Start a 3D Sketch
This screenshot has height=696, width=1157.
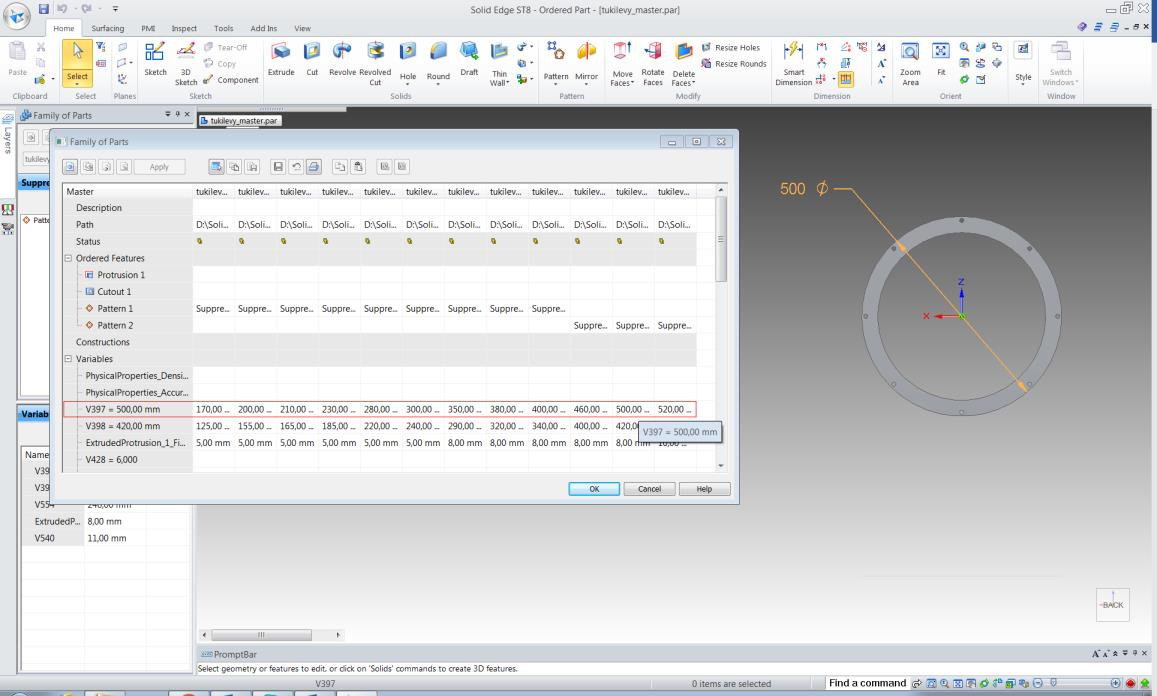coord(186,63)
